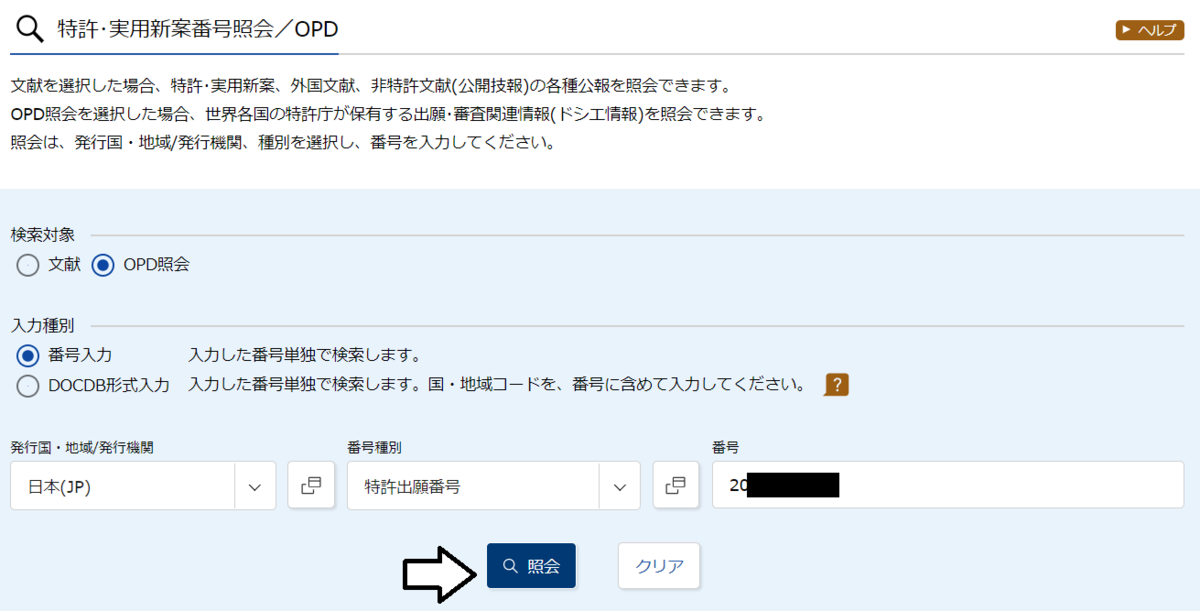Click the 入力種別 section label
Screen dimensions: 1200x611
coord(43,326)
